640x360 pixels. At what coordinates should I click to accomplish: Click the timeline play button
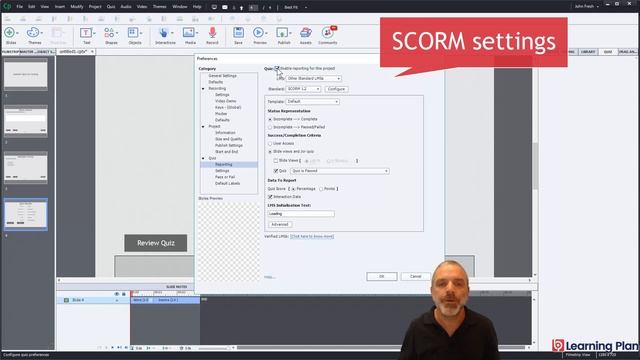(x=113, y=348)
